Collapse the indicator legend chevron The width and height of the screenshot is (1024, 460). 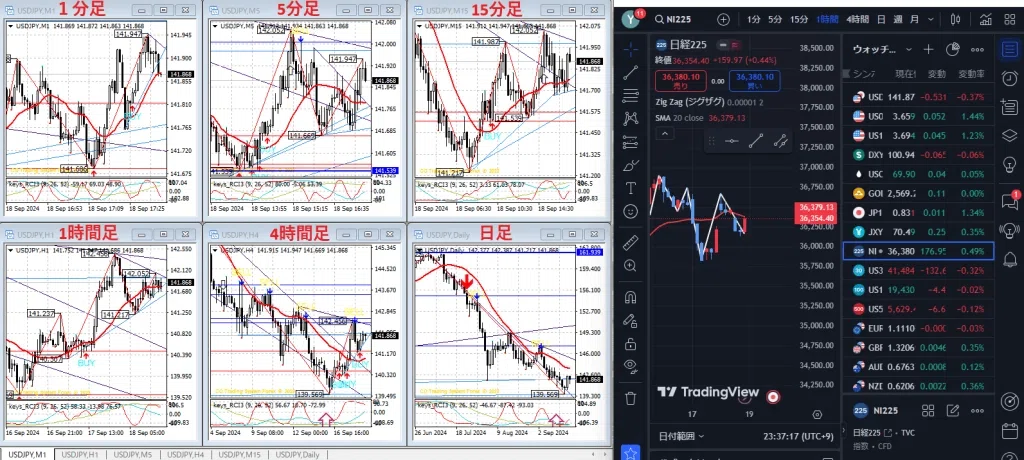(664, 133)
